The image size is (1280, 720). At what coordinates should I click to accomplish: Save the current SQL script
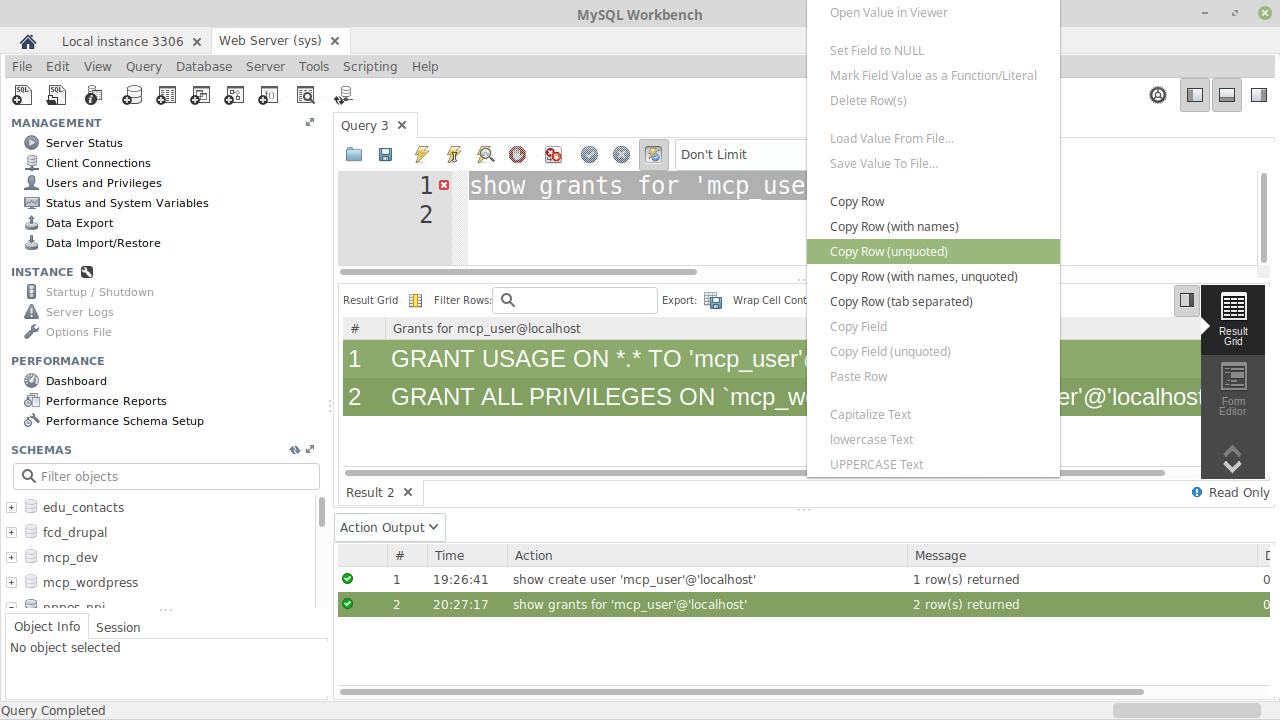(x=385, y=155)
